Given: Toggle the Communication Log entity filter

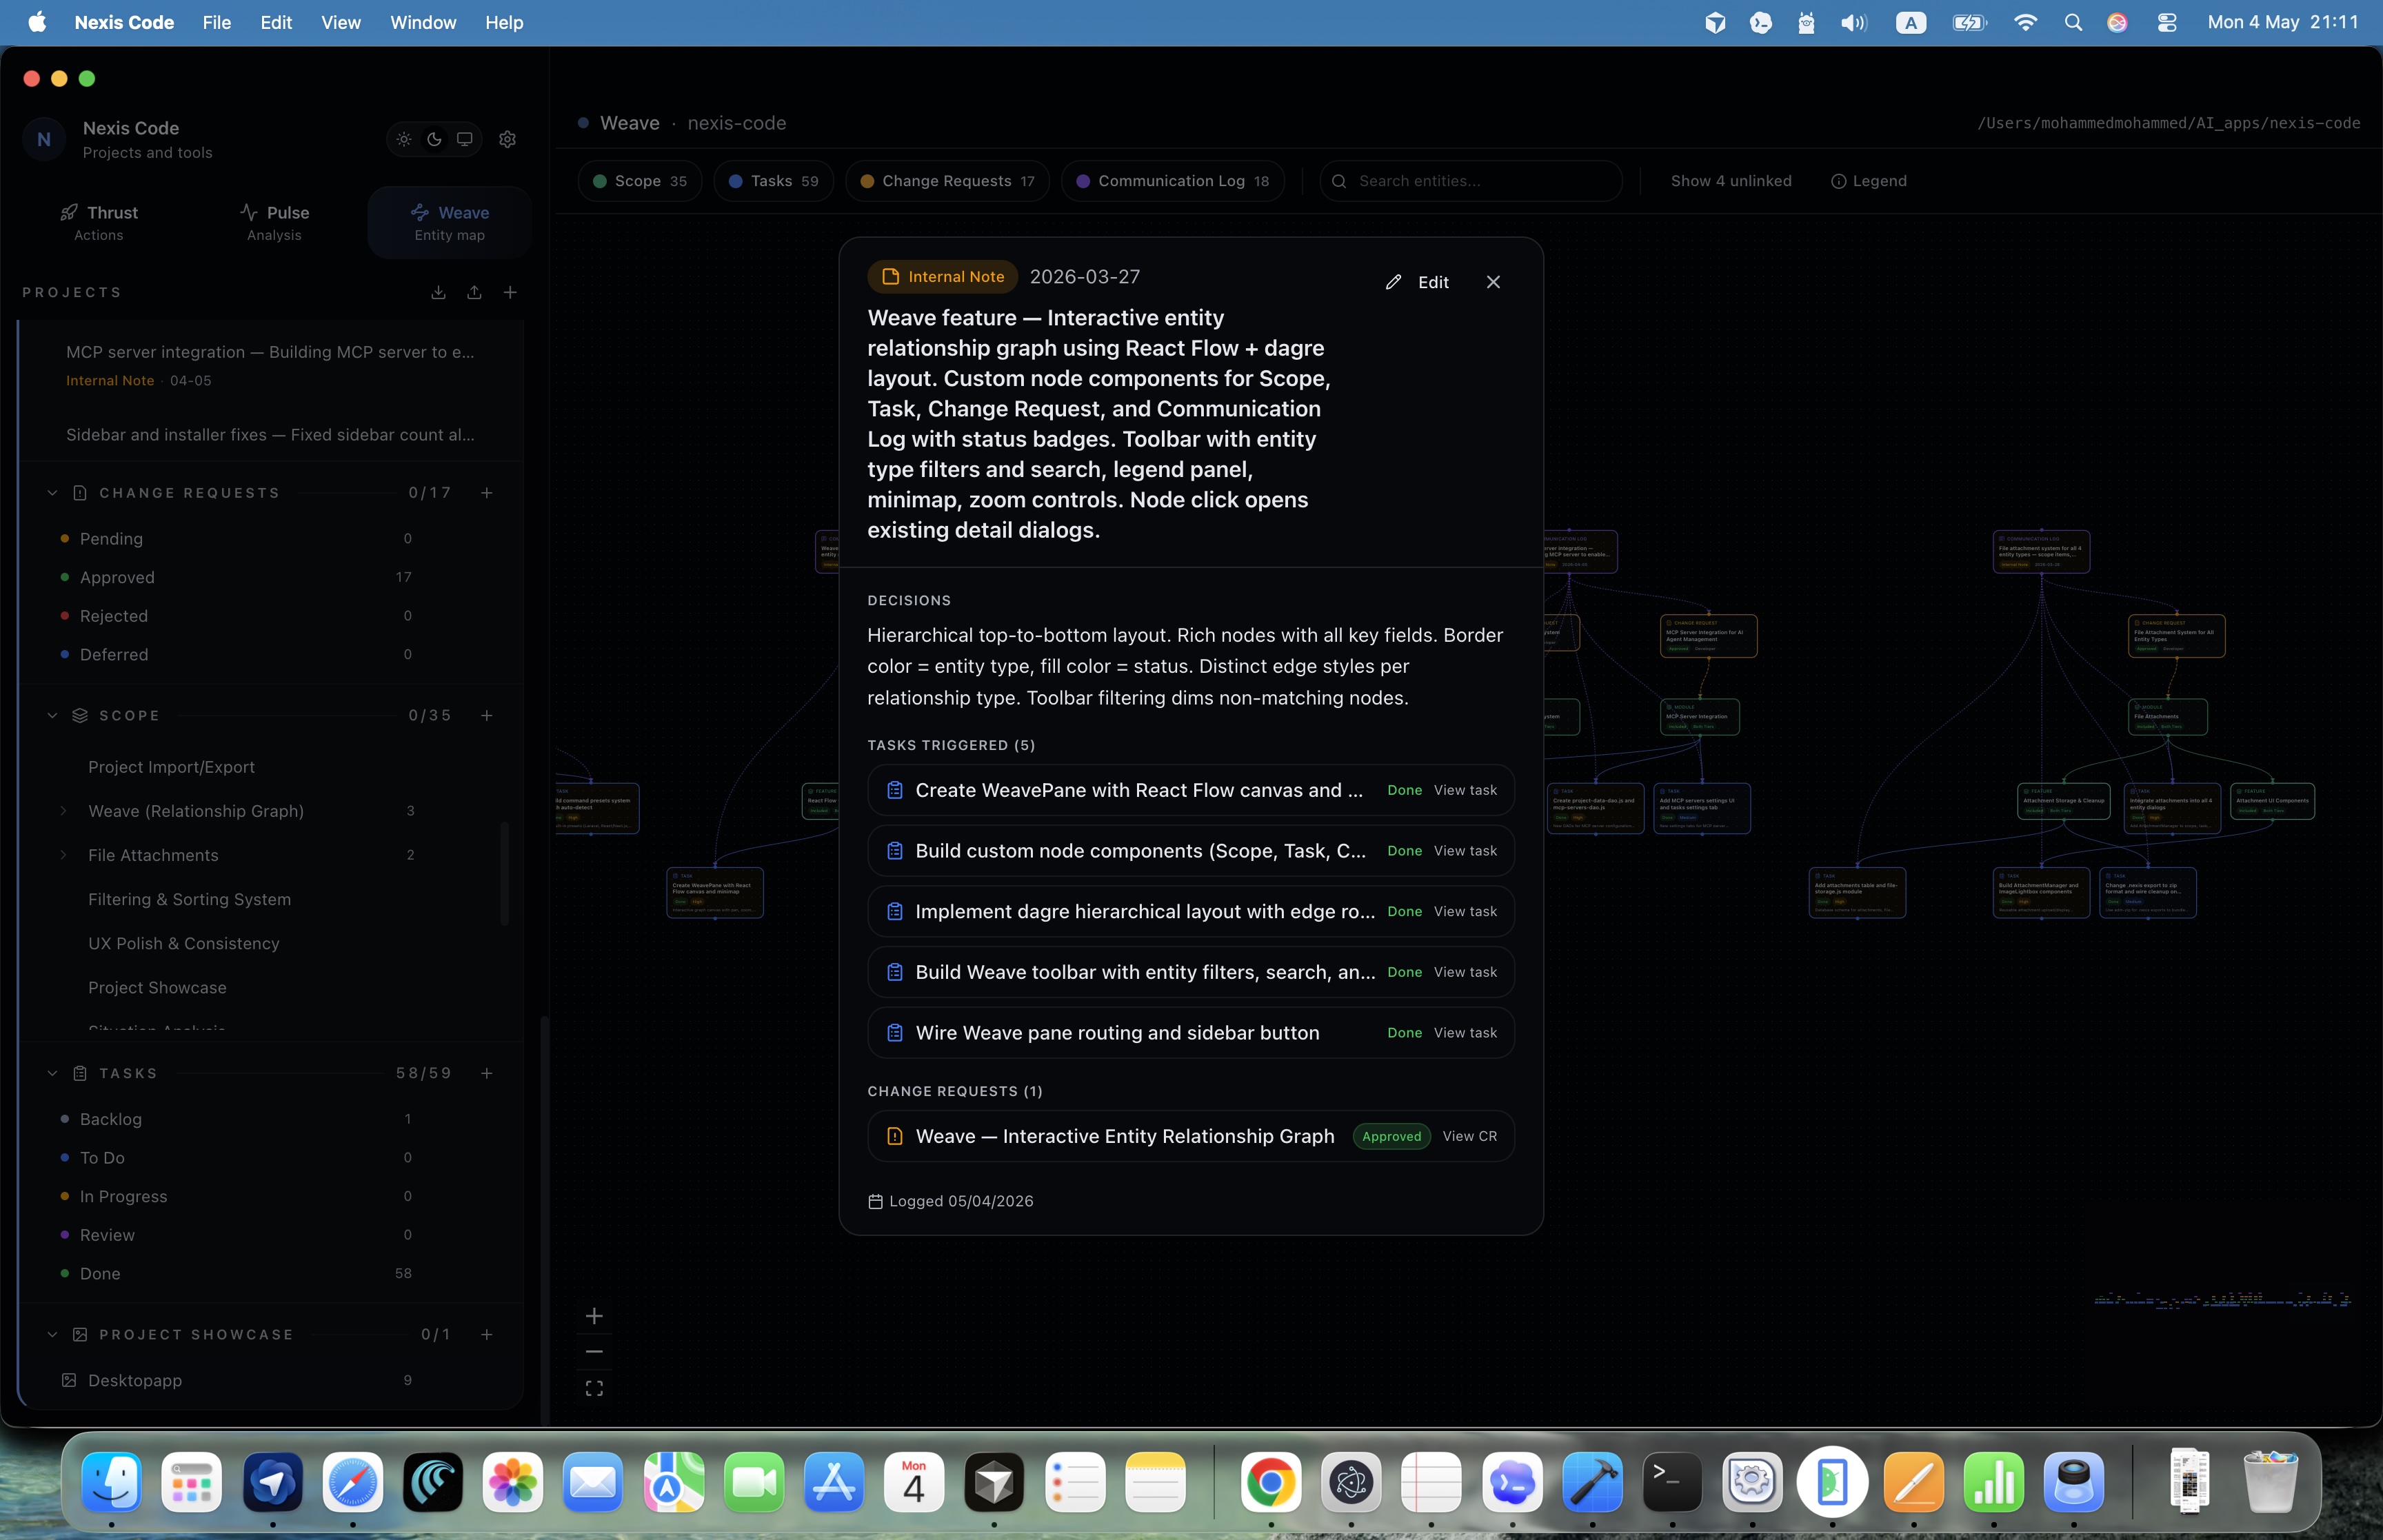Looking at the screenshot, I should (x=1173, y=181).
